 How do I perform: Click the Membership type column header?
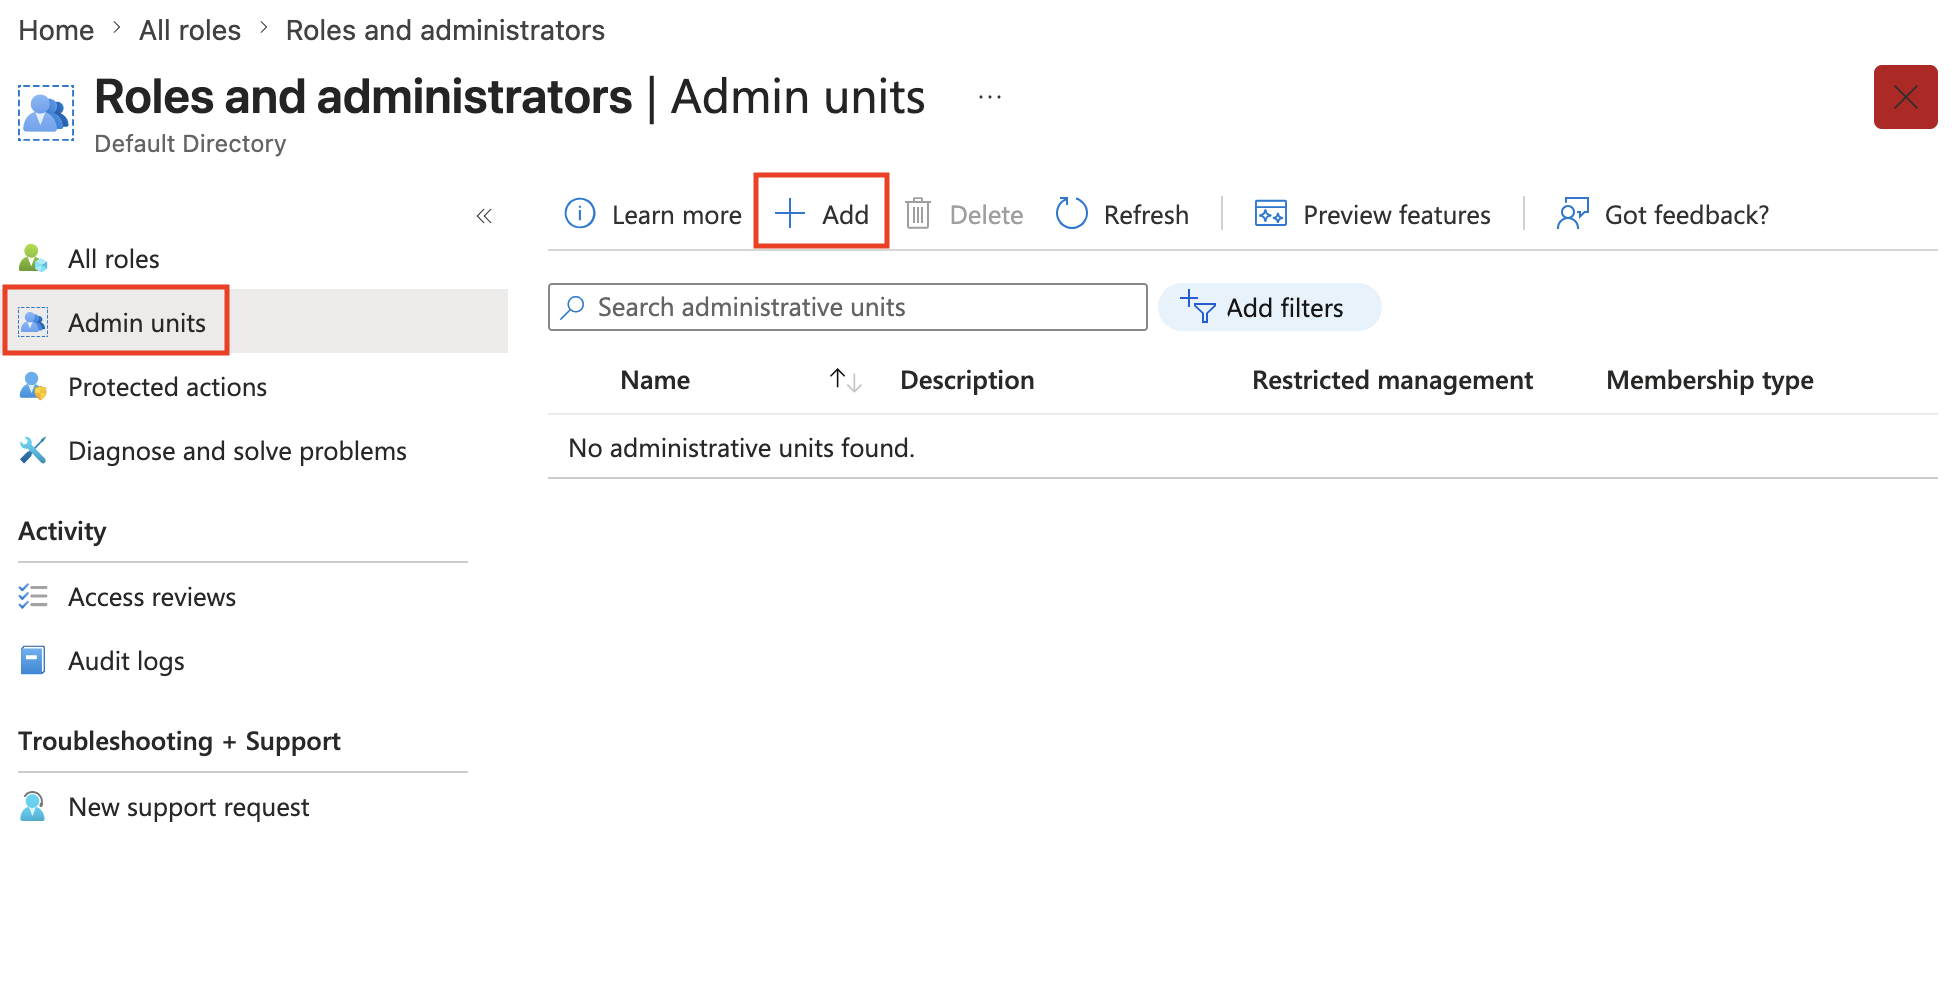coord(1710,380)
